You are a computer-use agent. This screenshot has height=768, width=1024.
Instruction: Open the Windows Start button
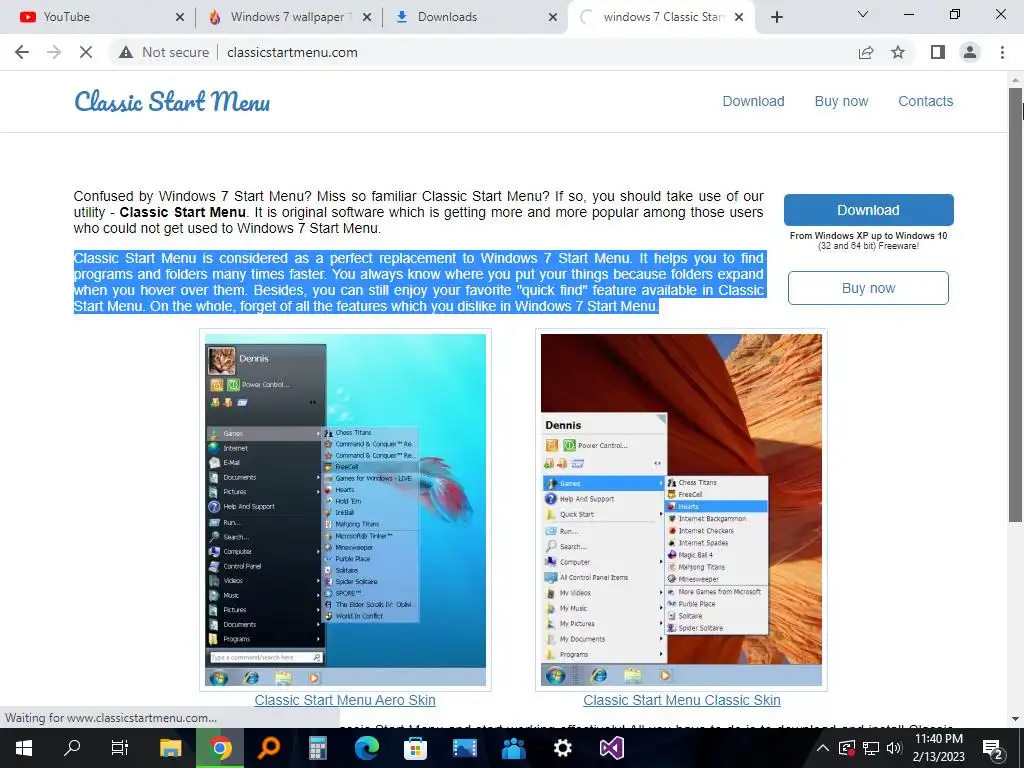24,748
